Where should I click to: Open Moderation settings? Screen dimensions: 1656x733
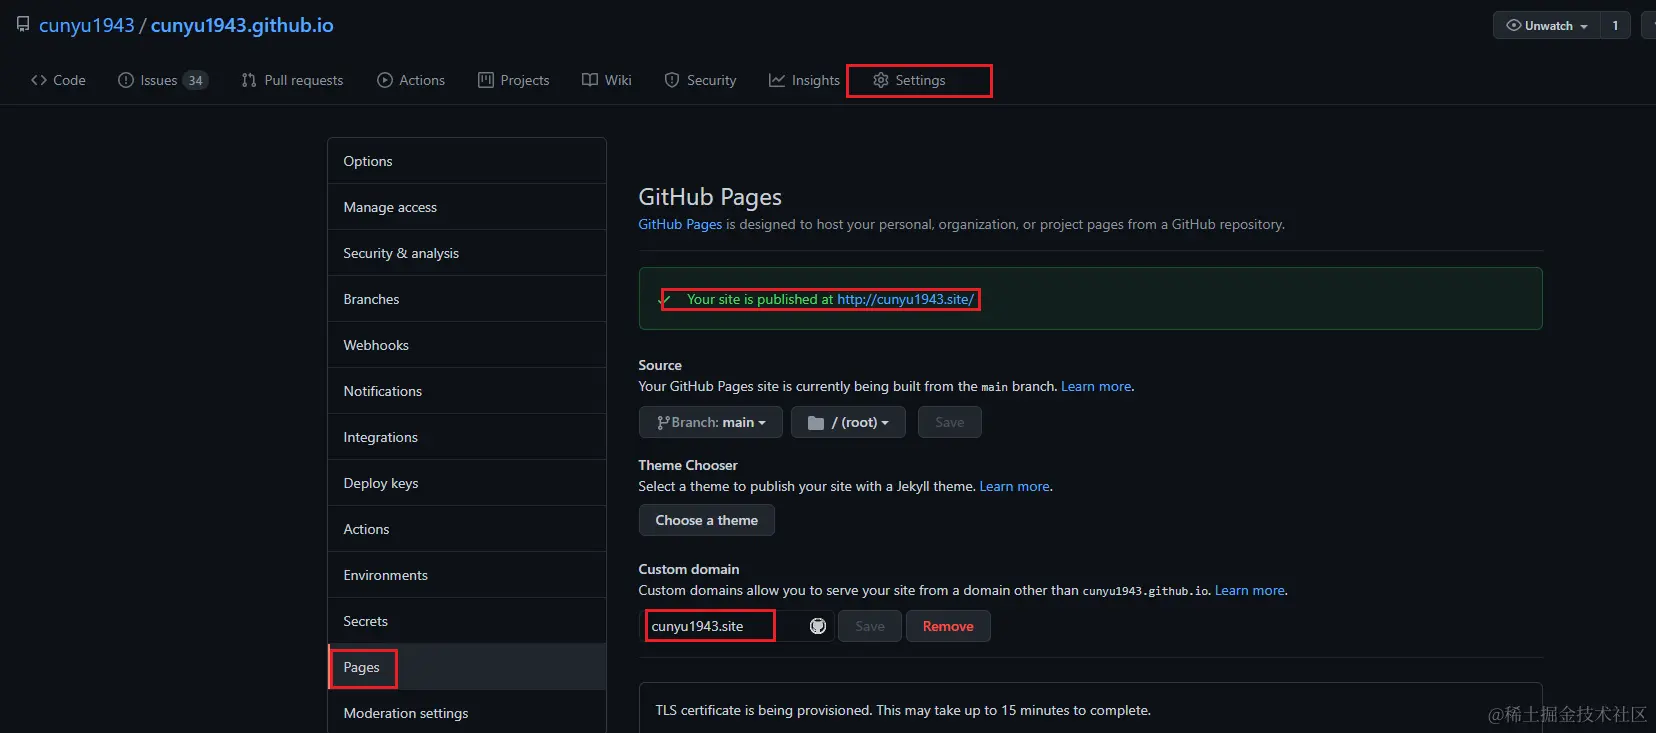point(467,712)
